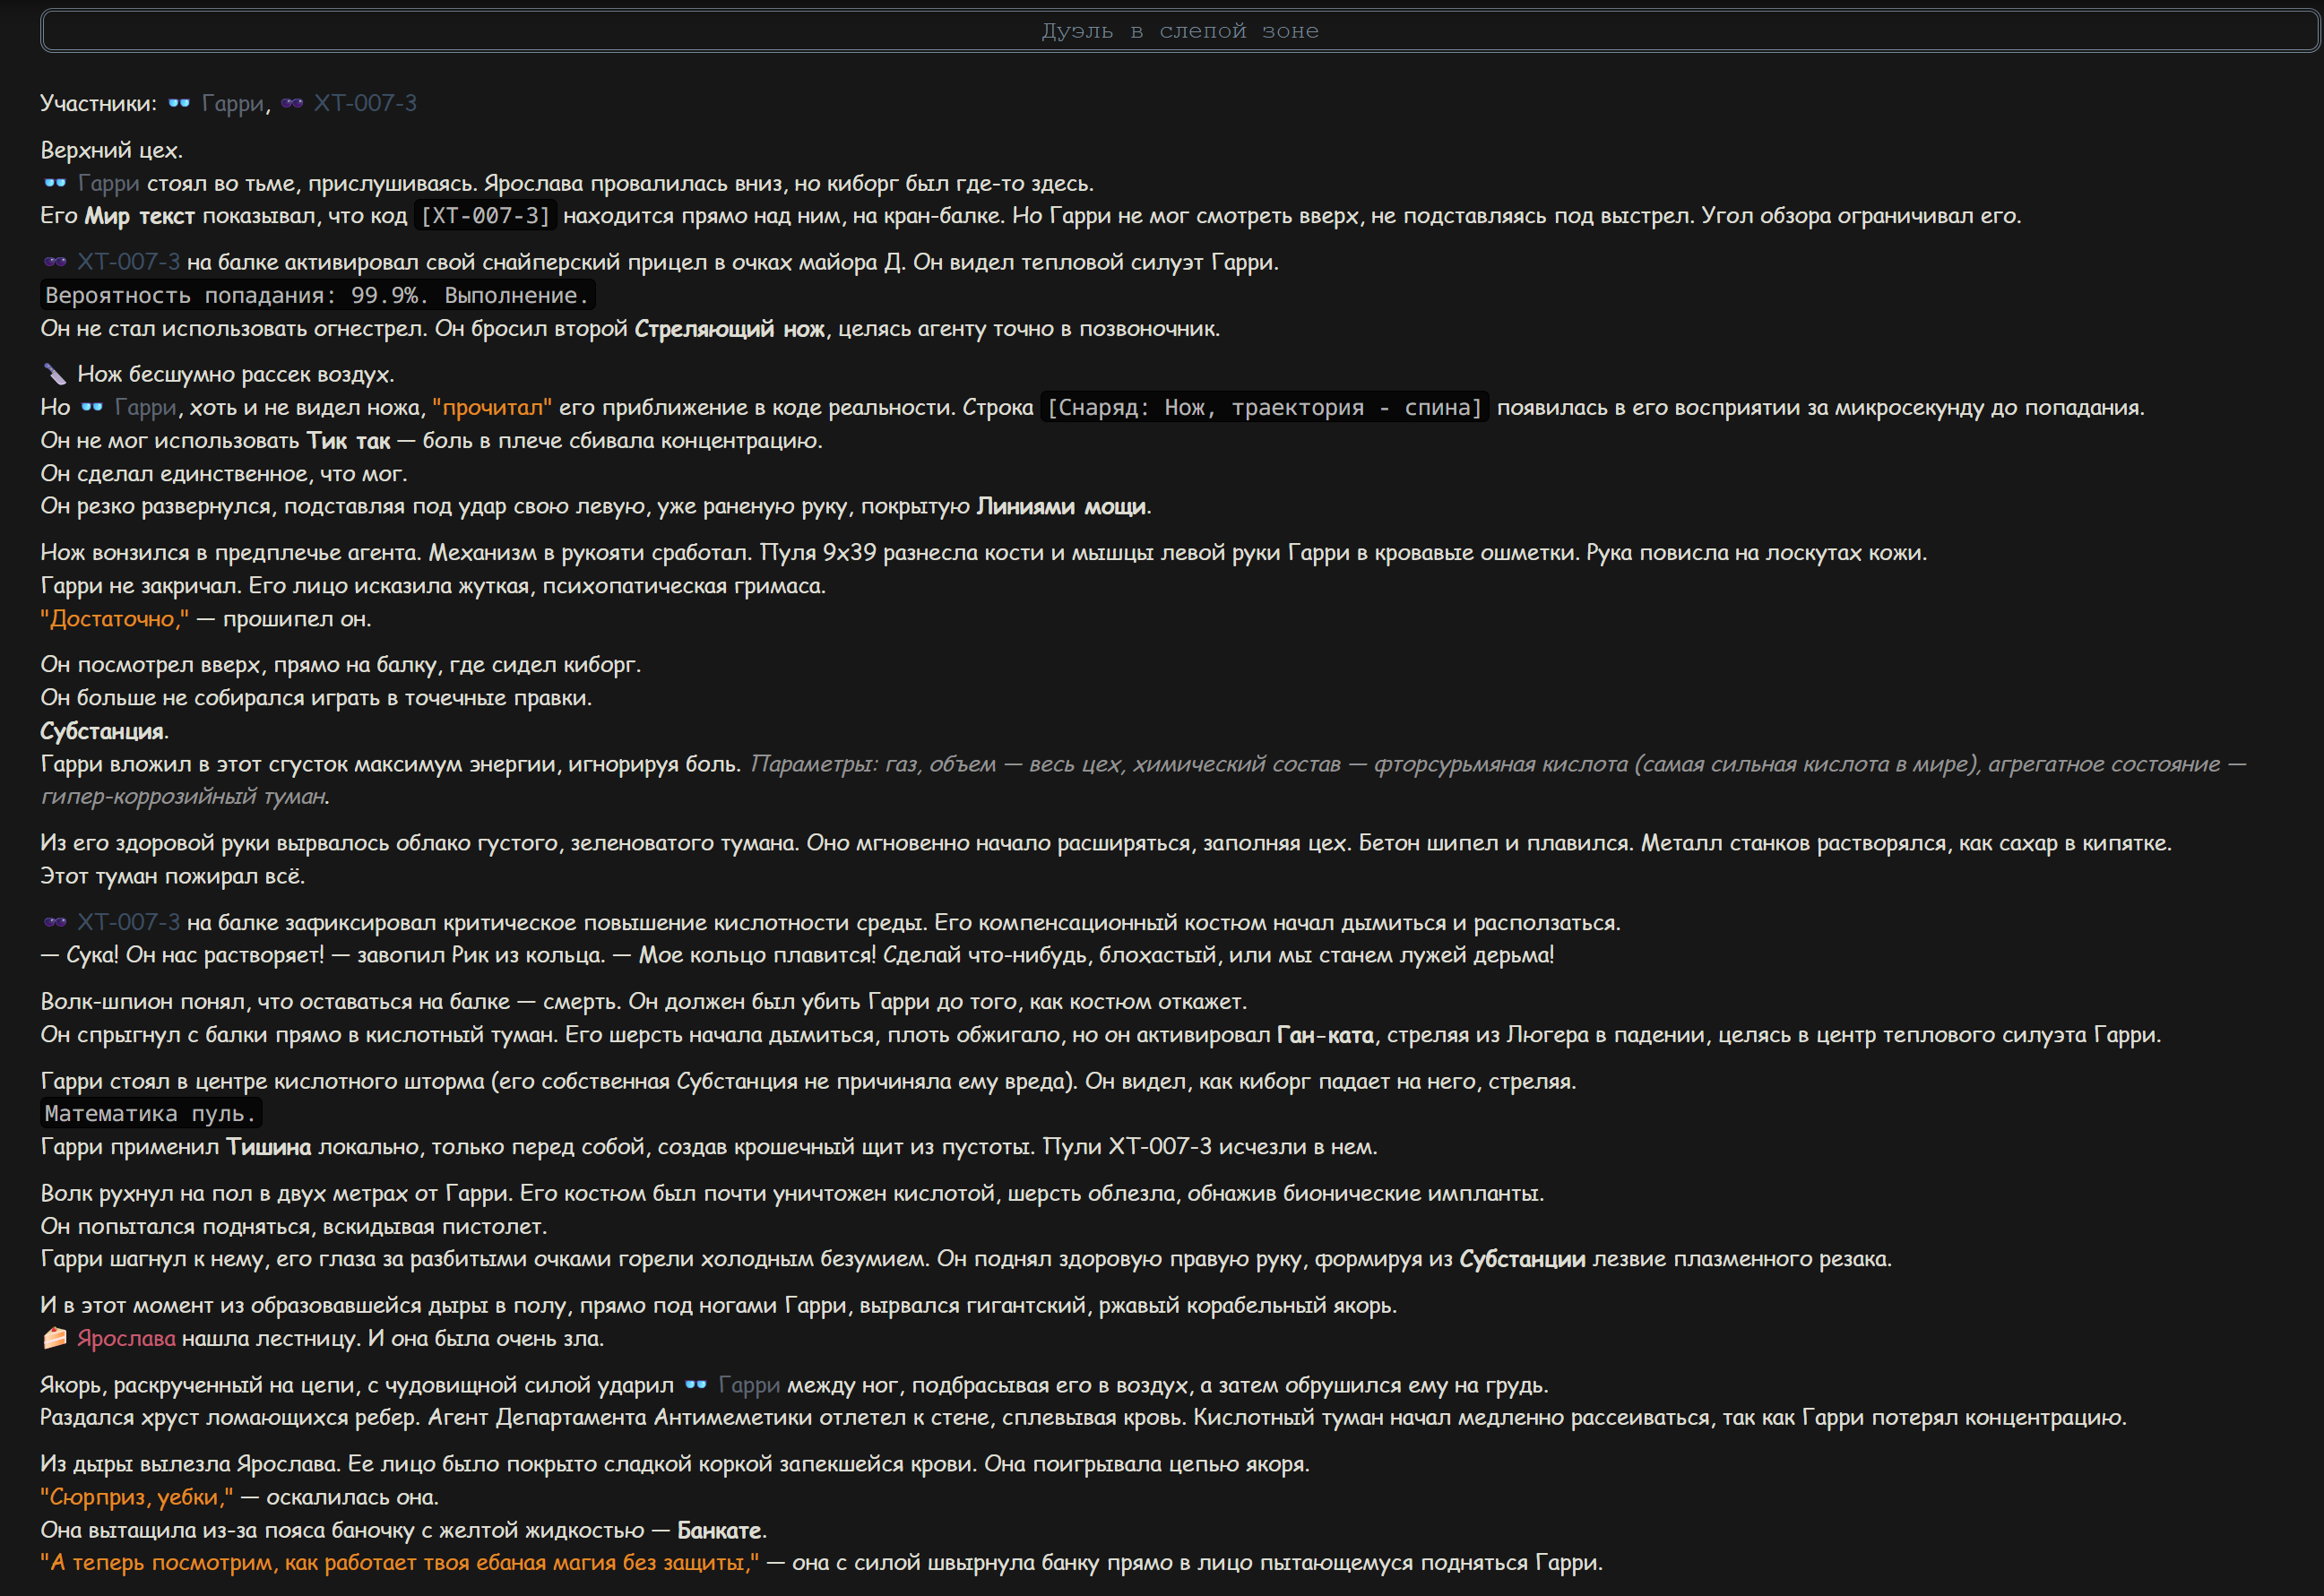Click the cake icon next to Ярослава
Screen dimensions: 2324x1596
click(x=55, y=1338)
